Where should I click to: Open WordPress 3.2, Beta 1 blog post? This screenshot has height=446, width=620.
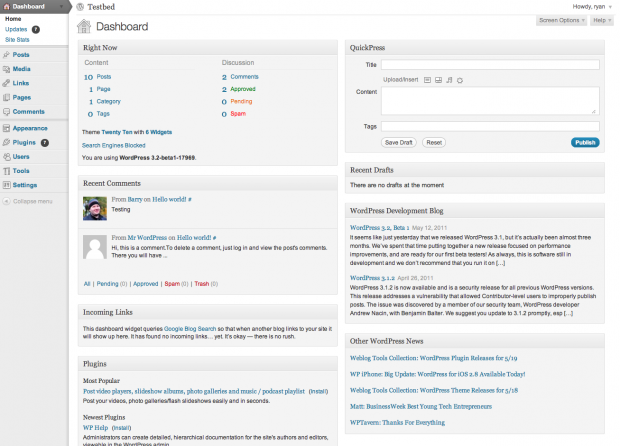(380, 228)
